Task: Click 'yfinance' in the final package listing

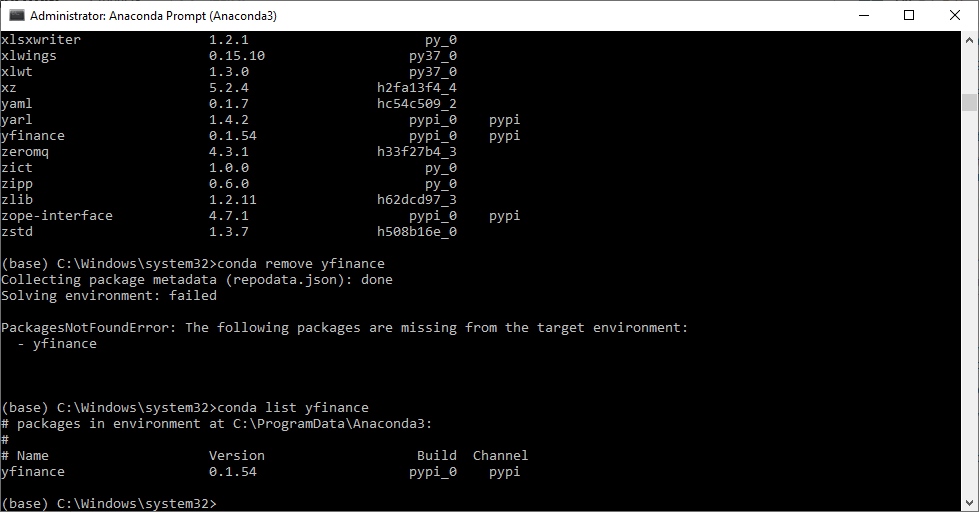Action: coord(33,471)
